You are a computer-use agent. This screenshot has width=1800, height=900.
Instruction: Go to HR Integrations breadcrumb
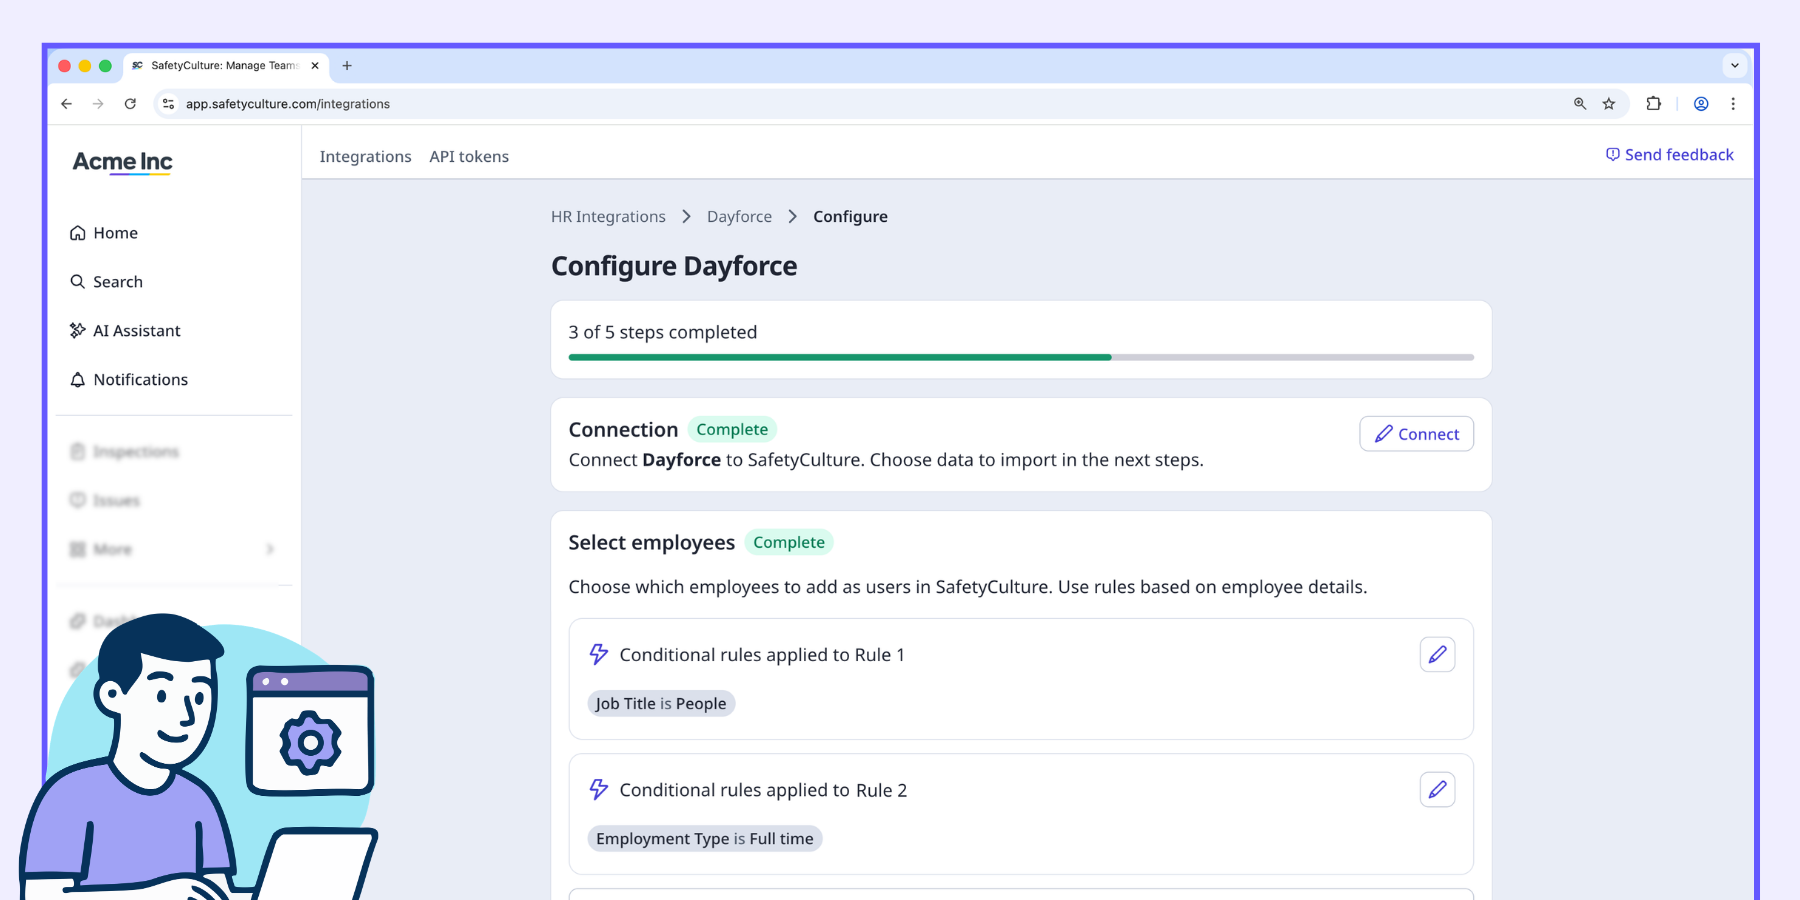(x=608, y=217)
